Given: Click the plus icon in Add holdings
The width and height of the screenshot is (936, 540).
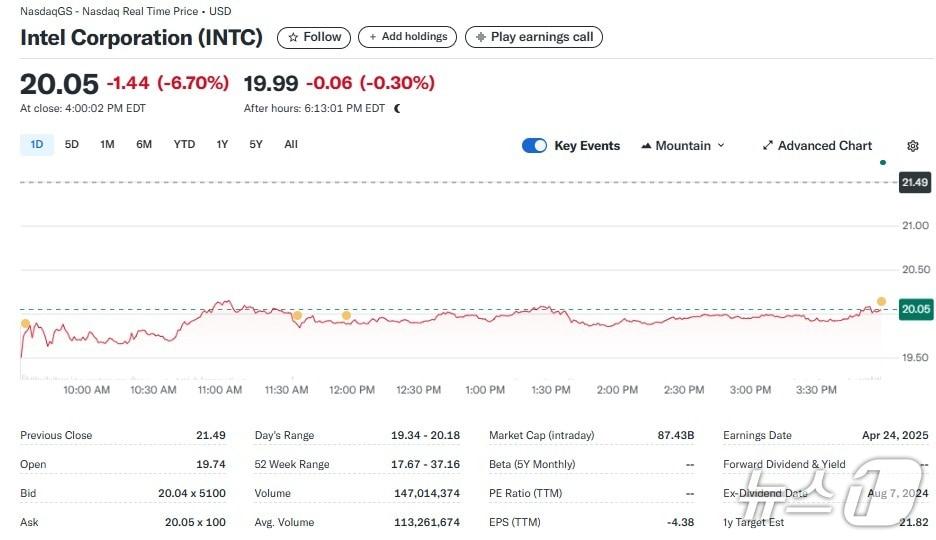Looking at the screenshot, I should pyautogui.click(x=373, y=37).
